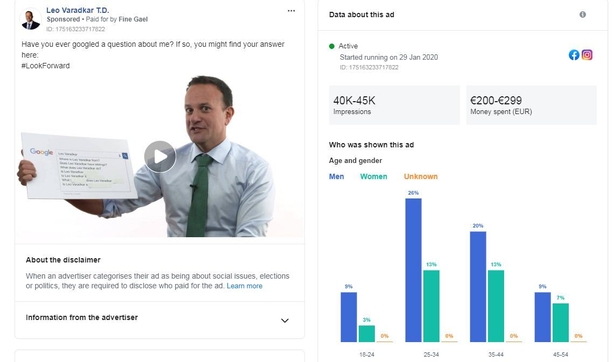Viewport: 614px width, 362px height.
Task: Click the Facebook platform icon
Action: [574, 55]
